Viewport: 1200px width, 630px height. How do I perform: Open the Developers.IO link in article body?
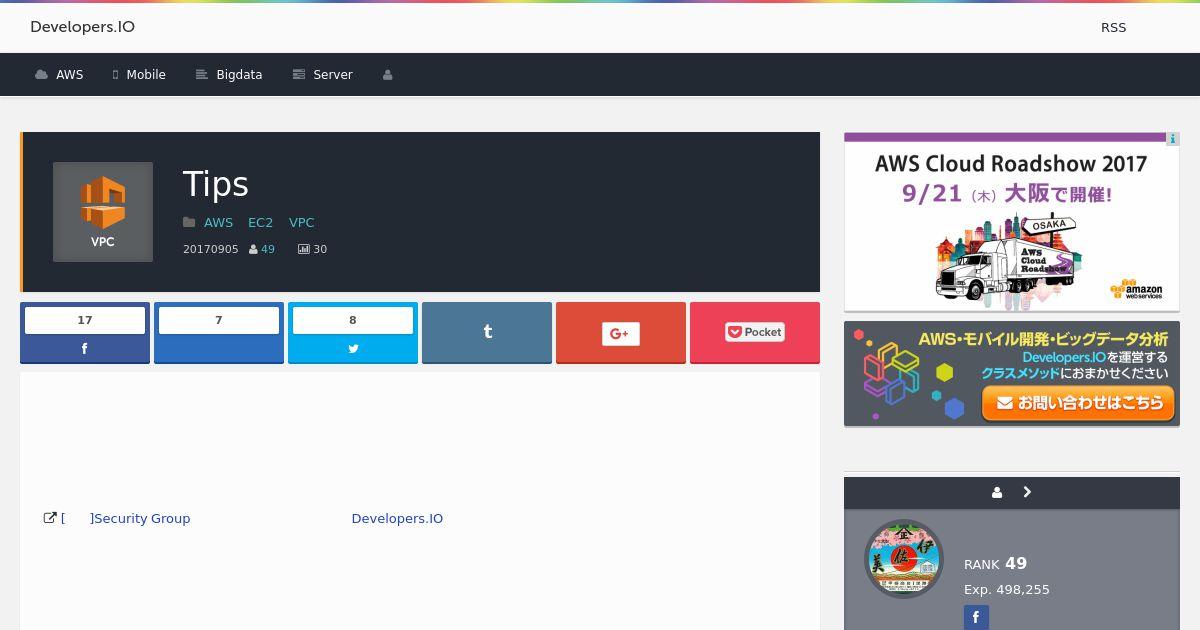[x=397, y=518]
